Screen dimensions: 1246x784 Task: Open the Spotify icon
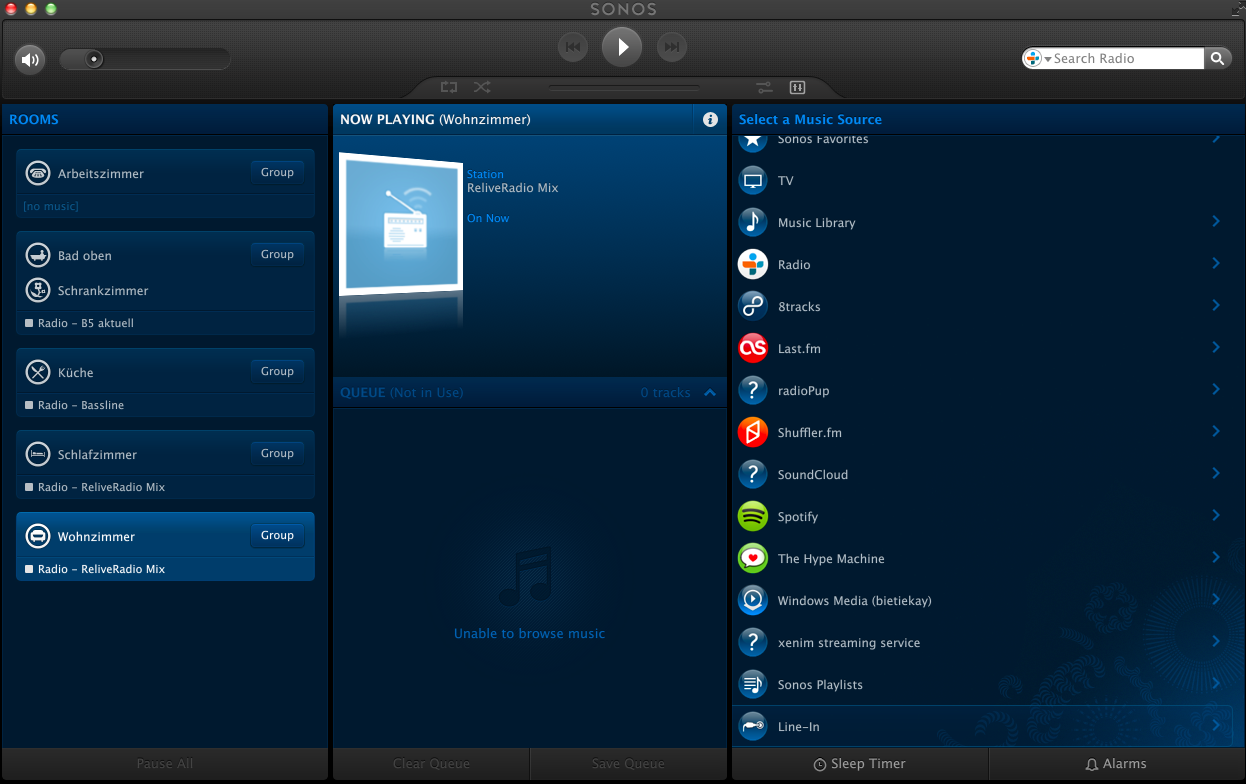(x=752, y=517)
